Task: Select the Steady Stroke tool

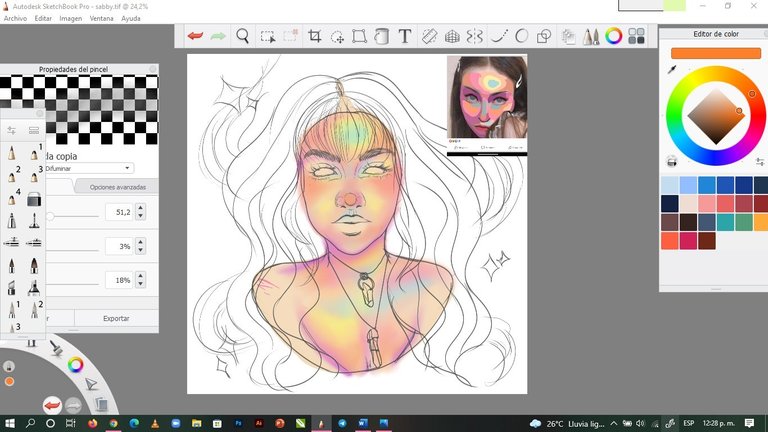Action: [x=499, y=36]
